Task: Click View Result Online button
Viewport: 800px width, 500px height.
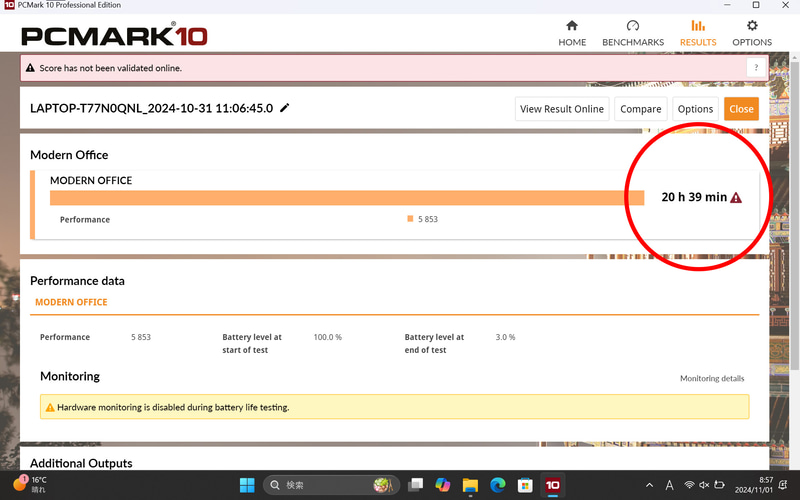Action: (562, 109)
